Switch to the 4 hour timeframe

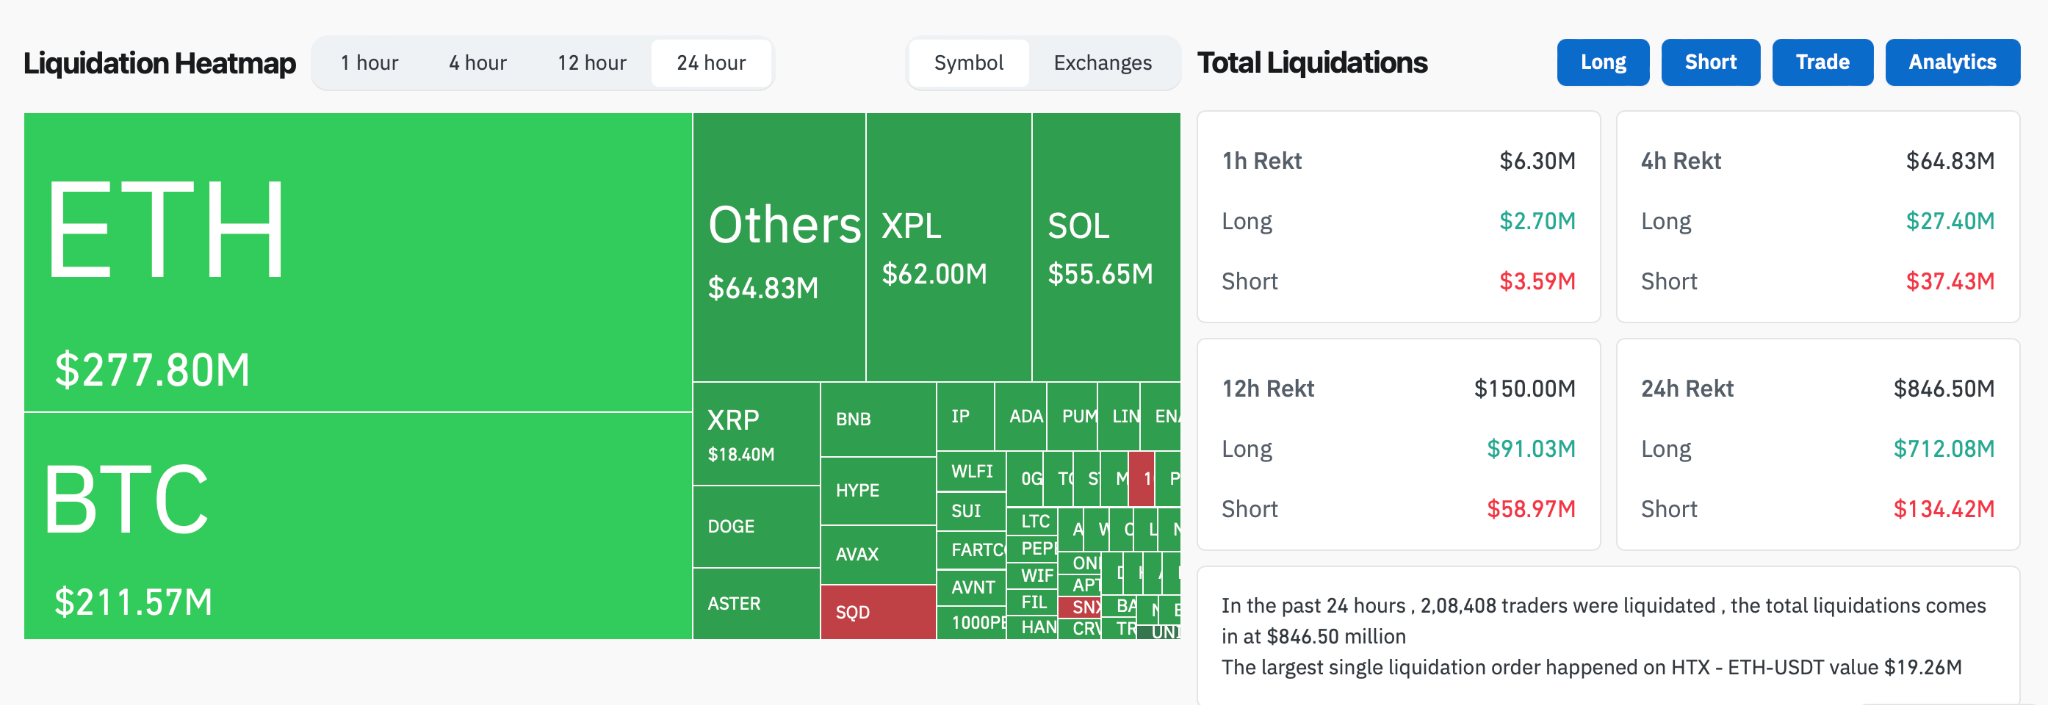(477, 62)
